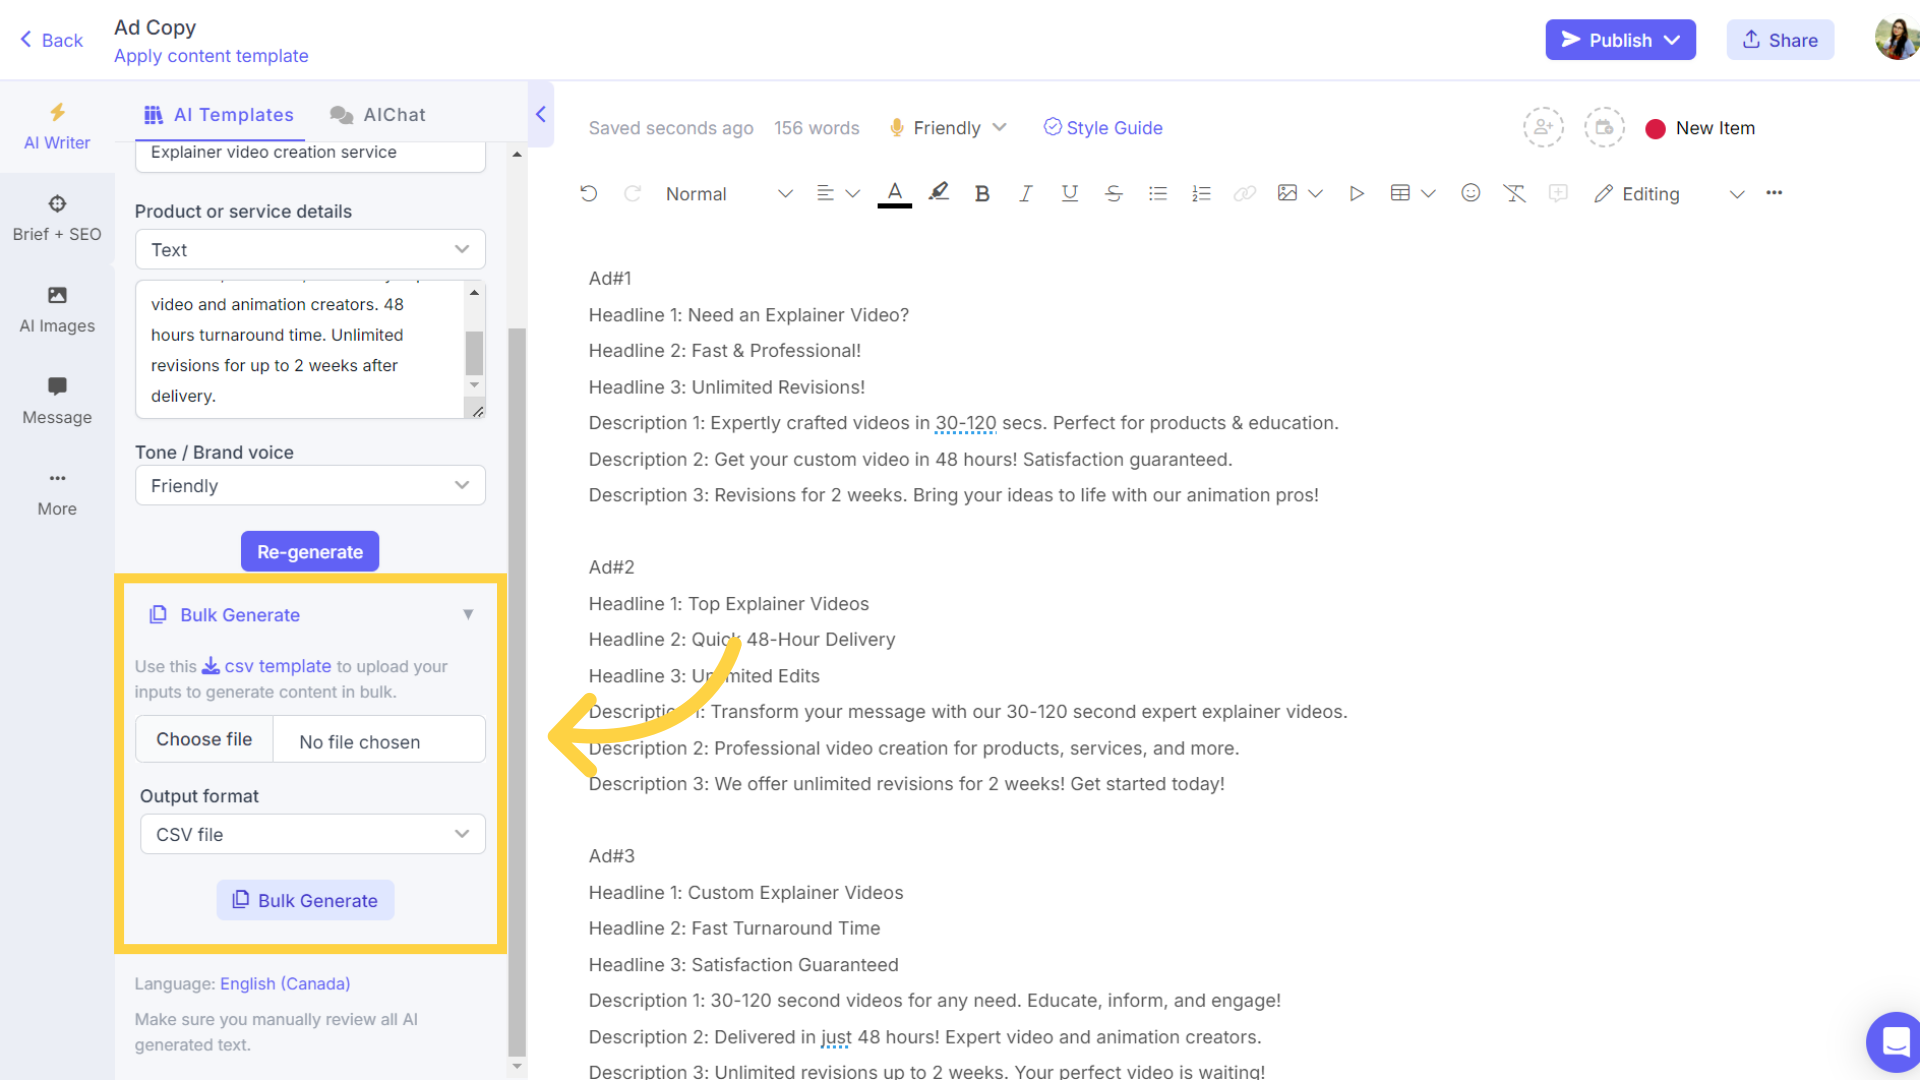
Task: Insert a bulleted list
Action: click(x=1157, y=194)
